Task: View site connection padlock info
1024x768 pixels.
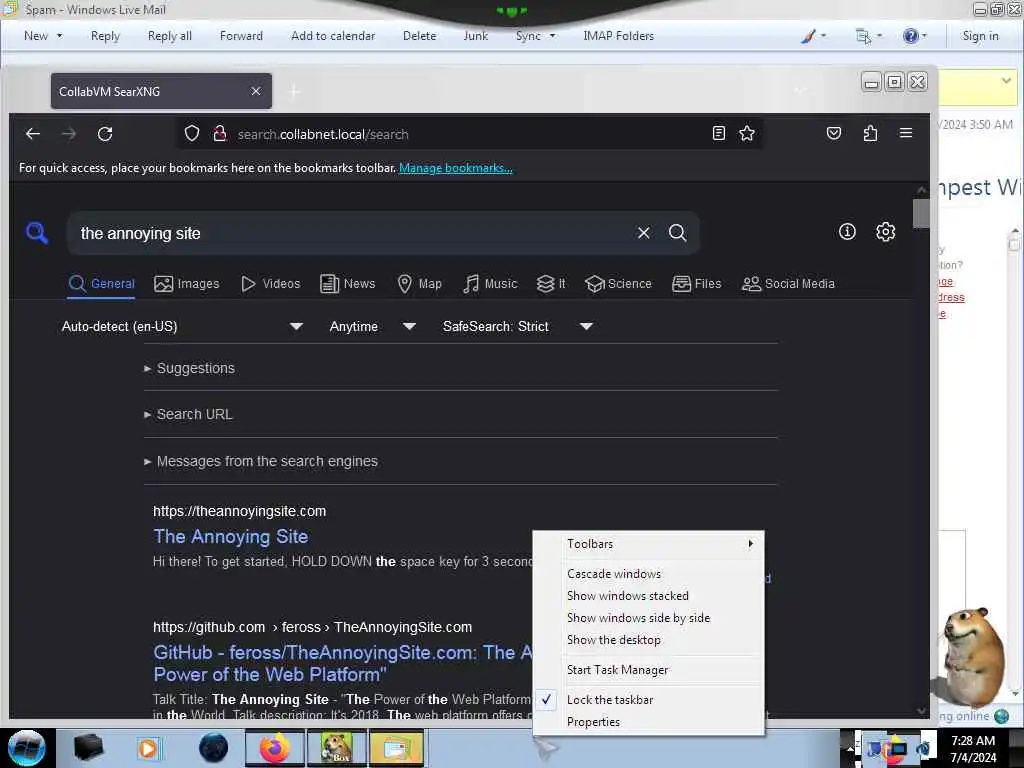Action: click(x=219, y=134)
